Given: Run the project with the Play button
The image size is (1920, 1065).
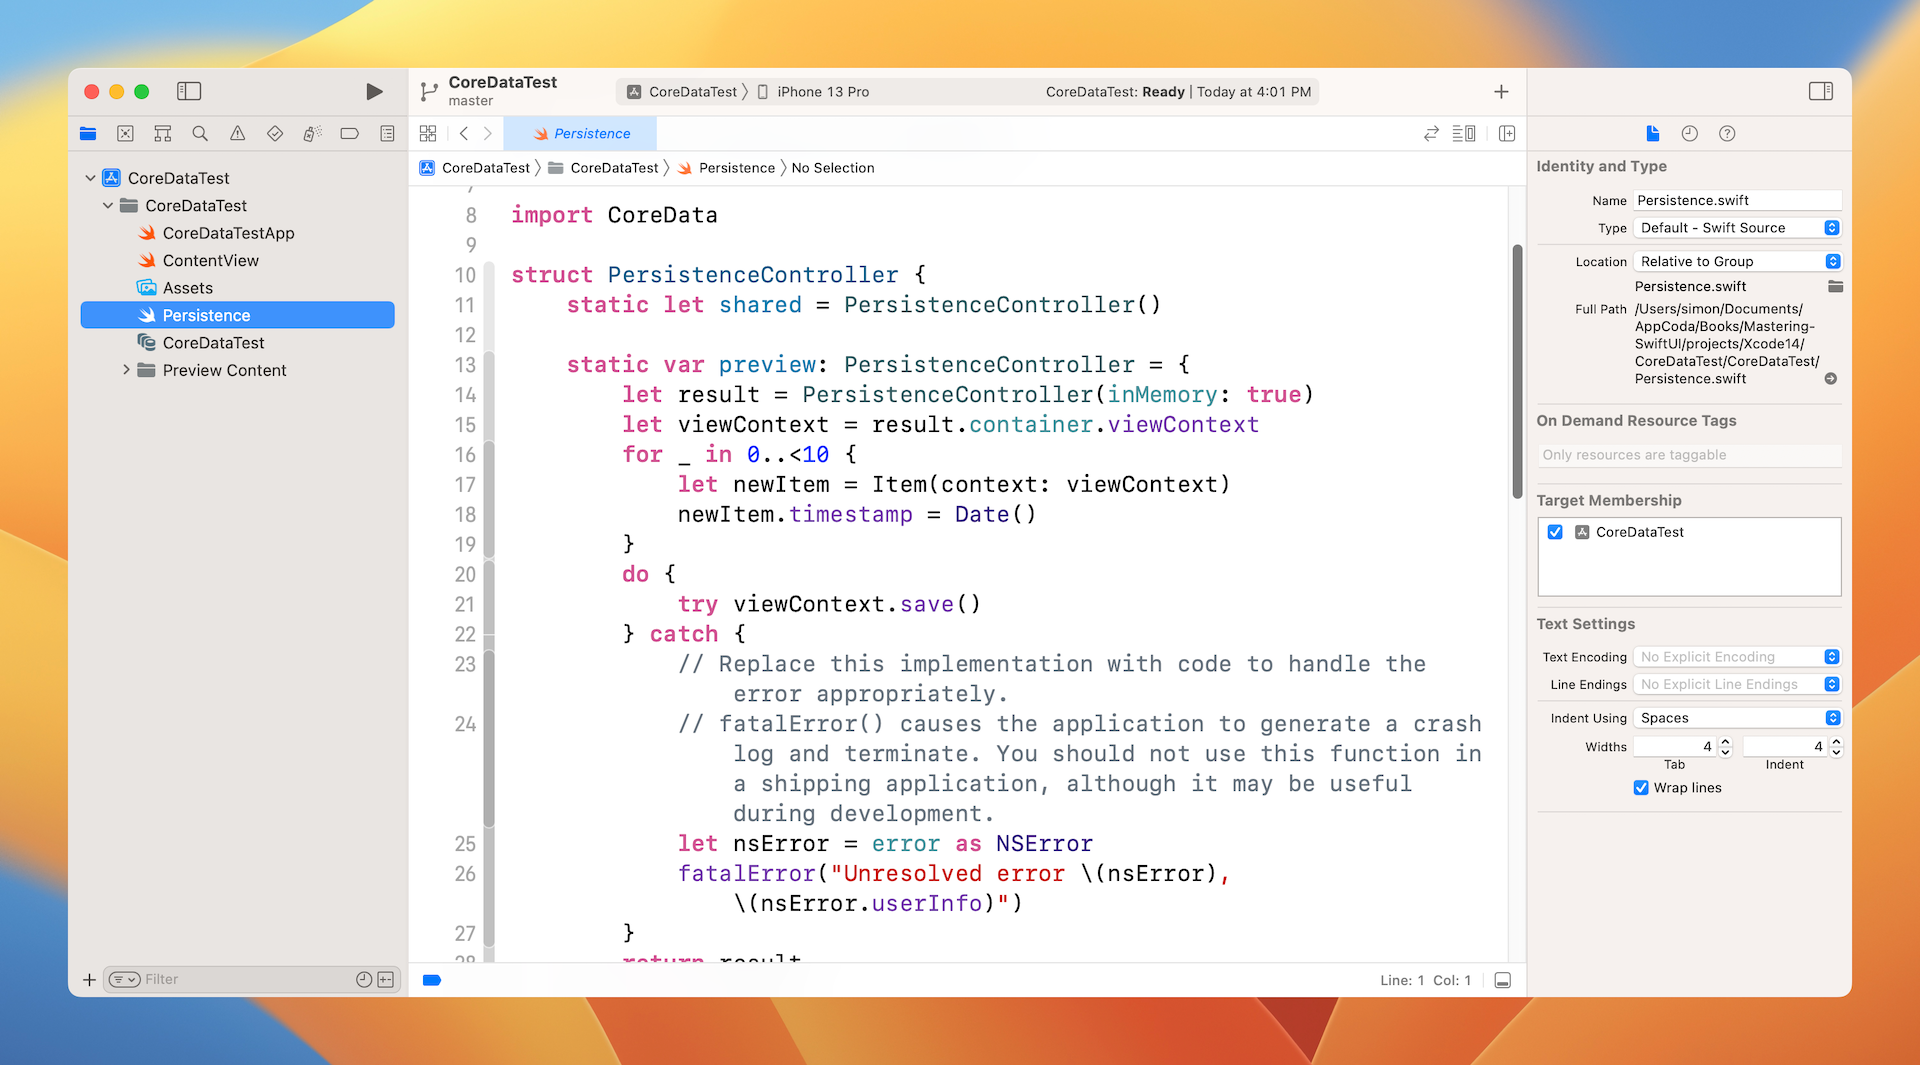Looking at the screenshot, I should tap(374, 91).
